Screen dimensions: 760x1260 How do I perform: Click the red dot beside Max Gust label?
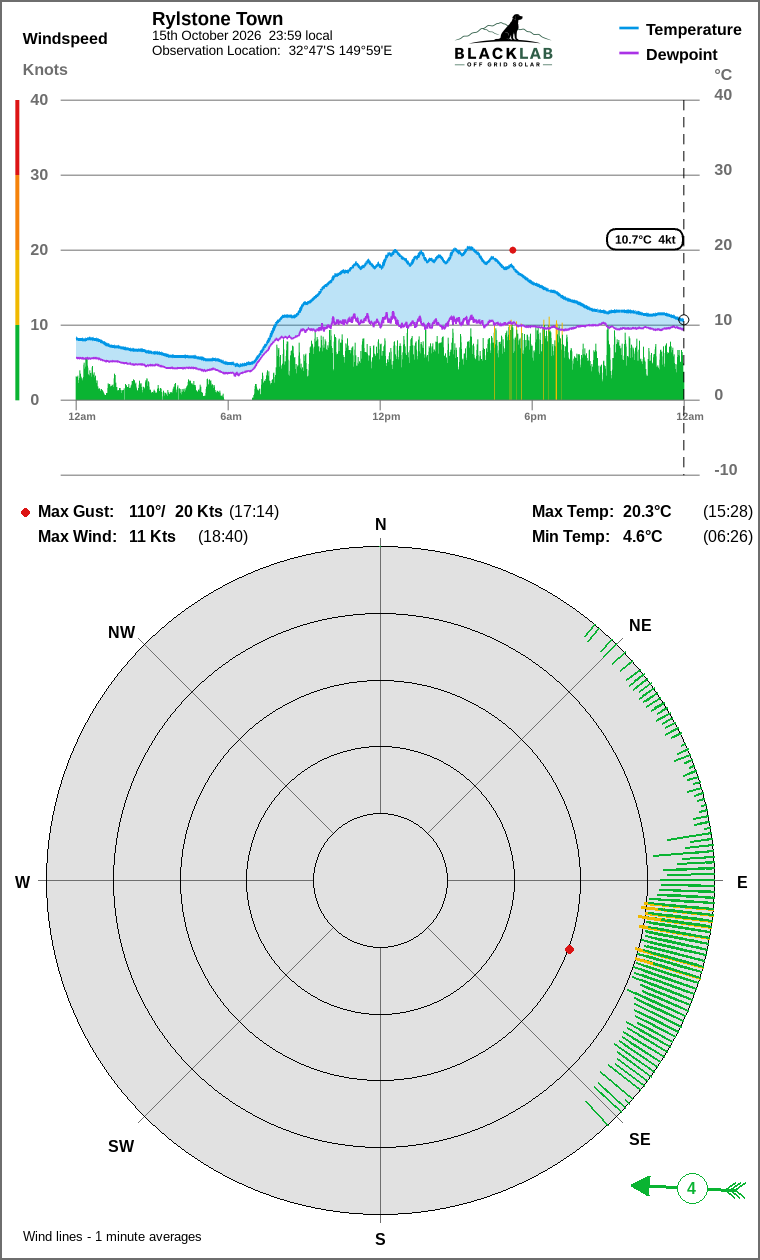(25, 512)
